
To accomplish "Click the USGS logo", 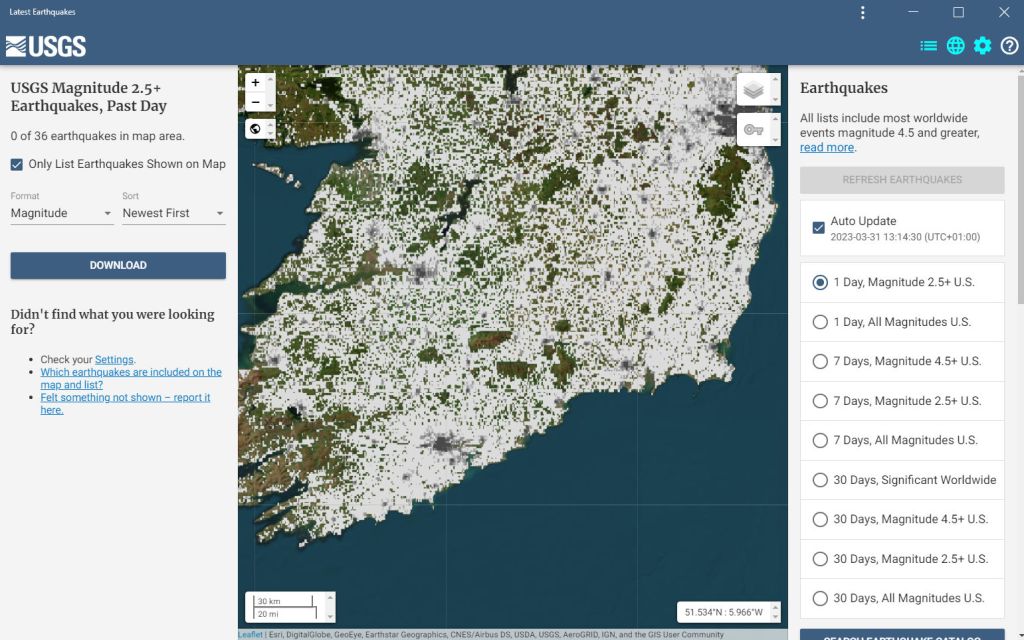I will (46, 46).
